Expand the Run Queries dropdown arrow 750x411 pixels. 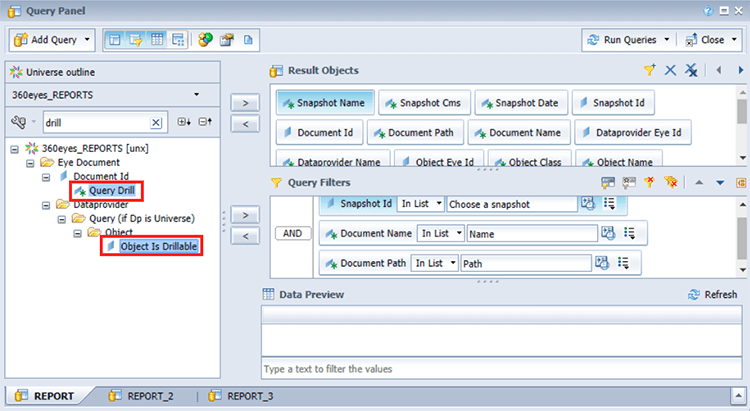point(667,40)
